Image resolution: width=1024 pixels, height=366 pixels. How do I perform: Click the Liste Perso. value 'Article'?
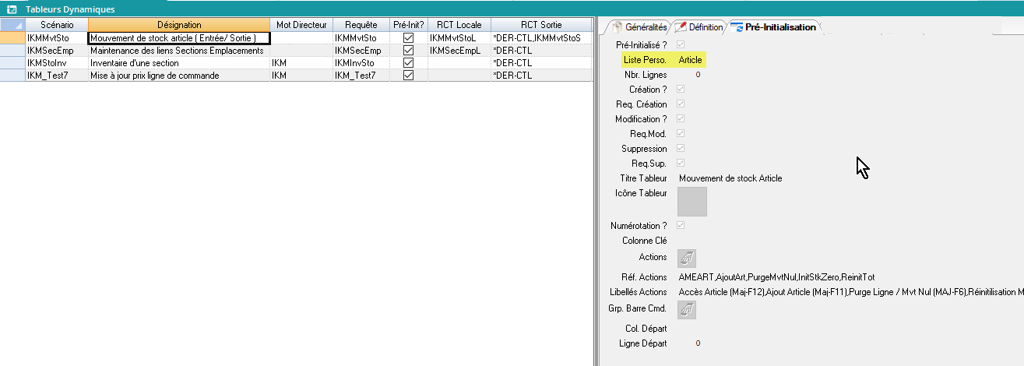[x=690, y=60]
